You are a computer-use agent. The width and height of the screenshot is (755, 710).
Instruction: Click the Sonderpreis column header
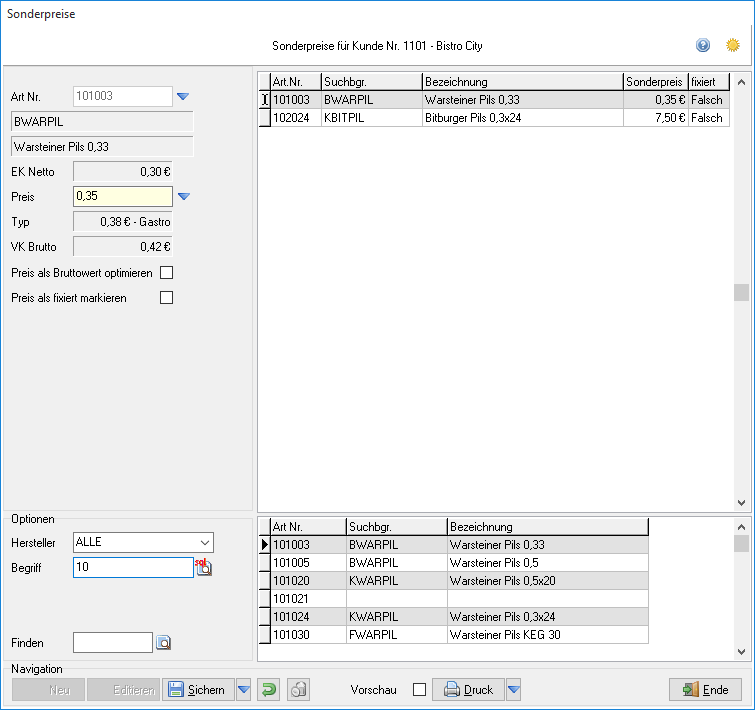655,82
